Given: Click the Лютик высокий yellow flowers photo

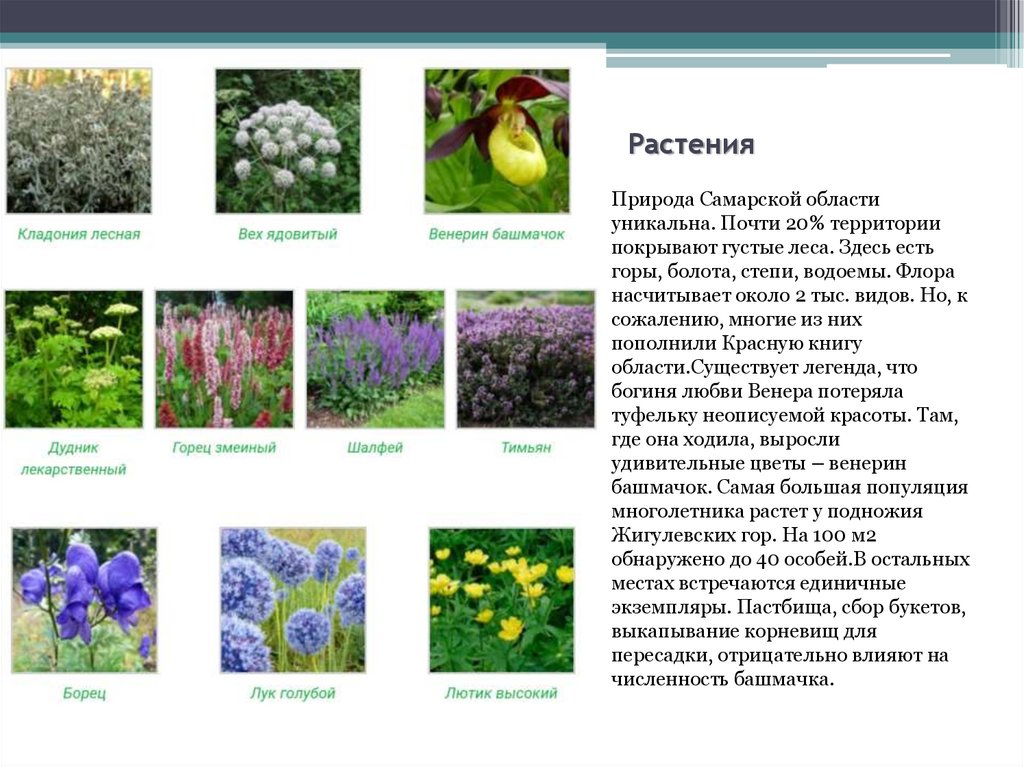Looking at the screenshot, I should (502, 600).
